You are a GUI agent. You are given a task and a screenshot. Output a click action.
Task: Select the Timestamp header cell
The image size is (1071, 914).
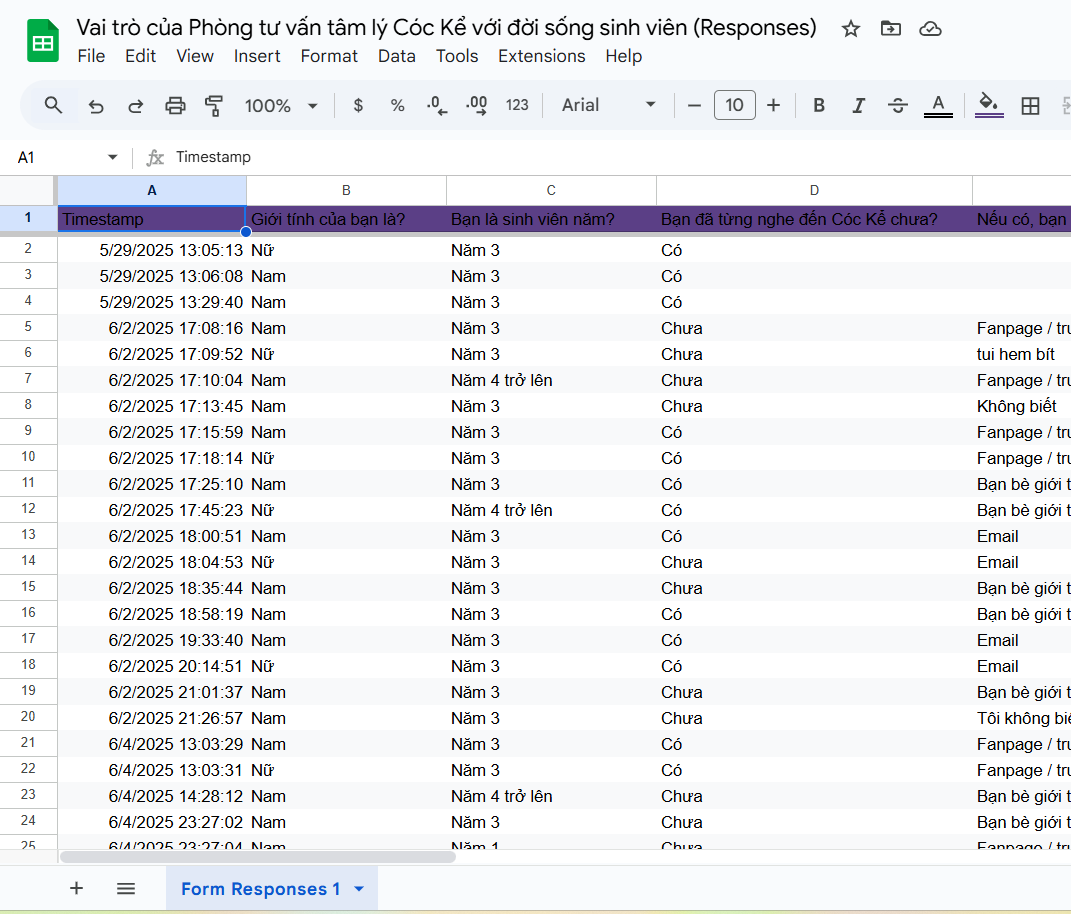(x=152, y=219)
